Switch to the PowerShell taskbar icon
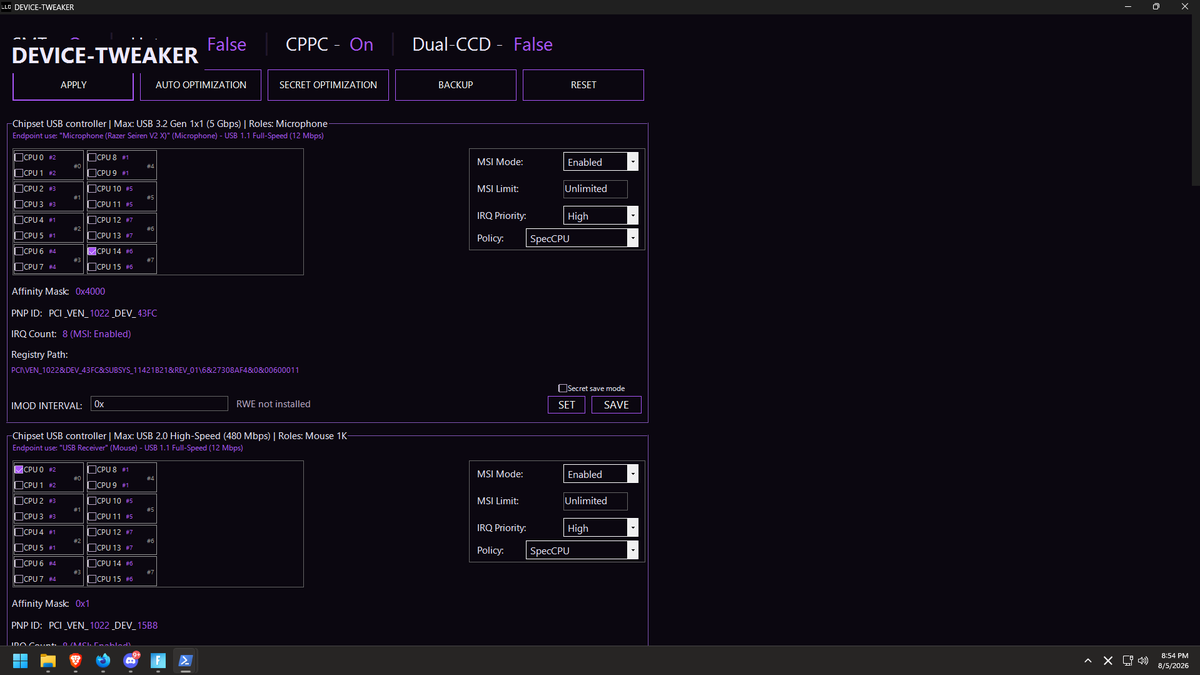 pyautogui.click(x=186, y=661)
